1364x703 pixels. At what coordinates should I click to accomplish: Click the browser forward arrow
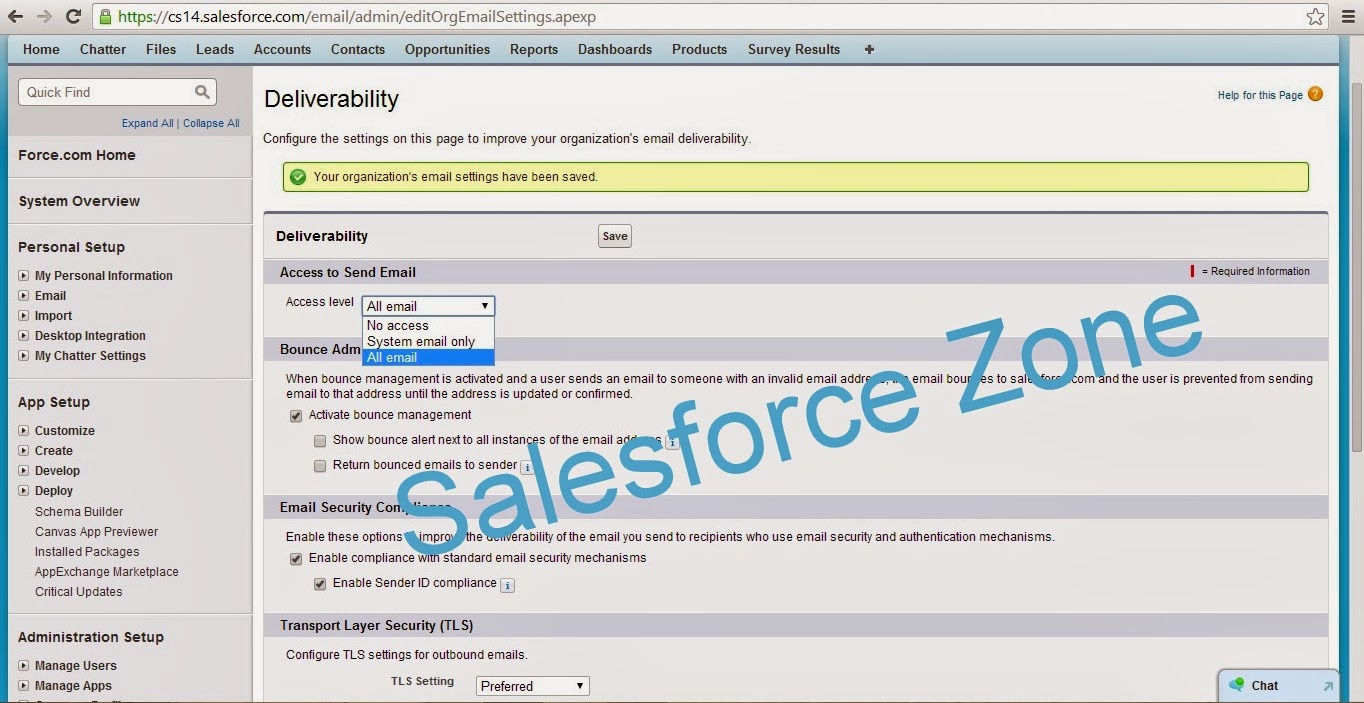pos(44,16)
